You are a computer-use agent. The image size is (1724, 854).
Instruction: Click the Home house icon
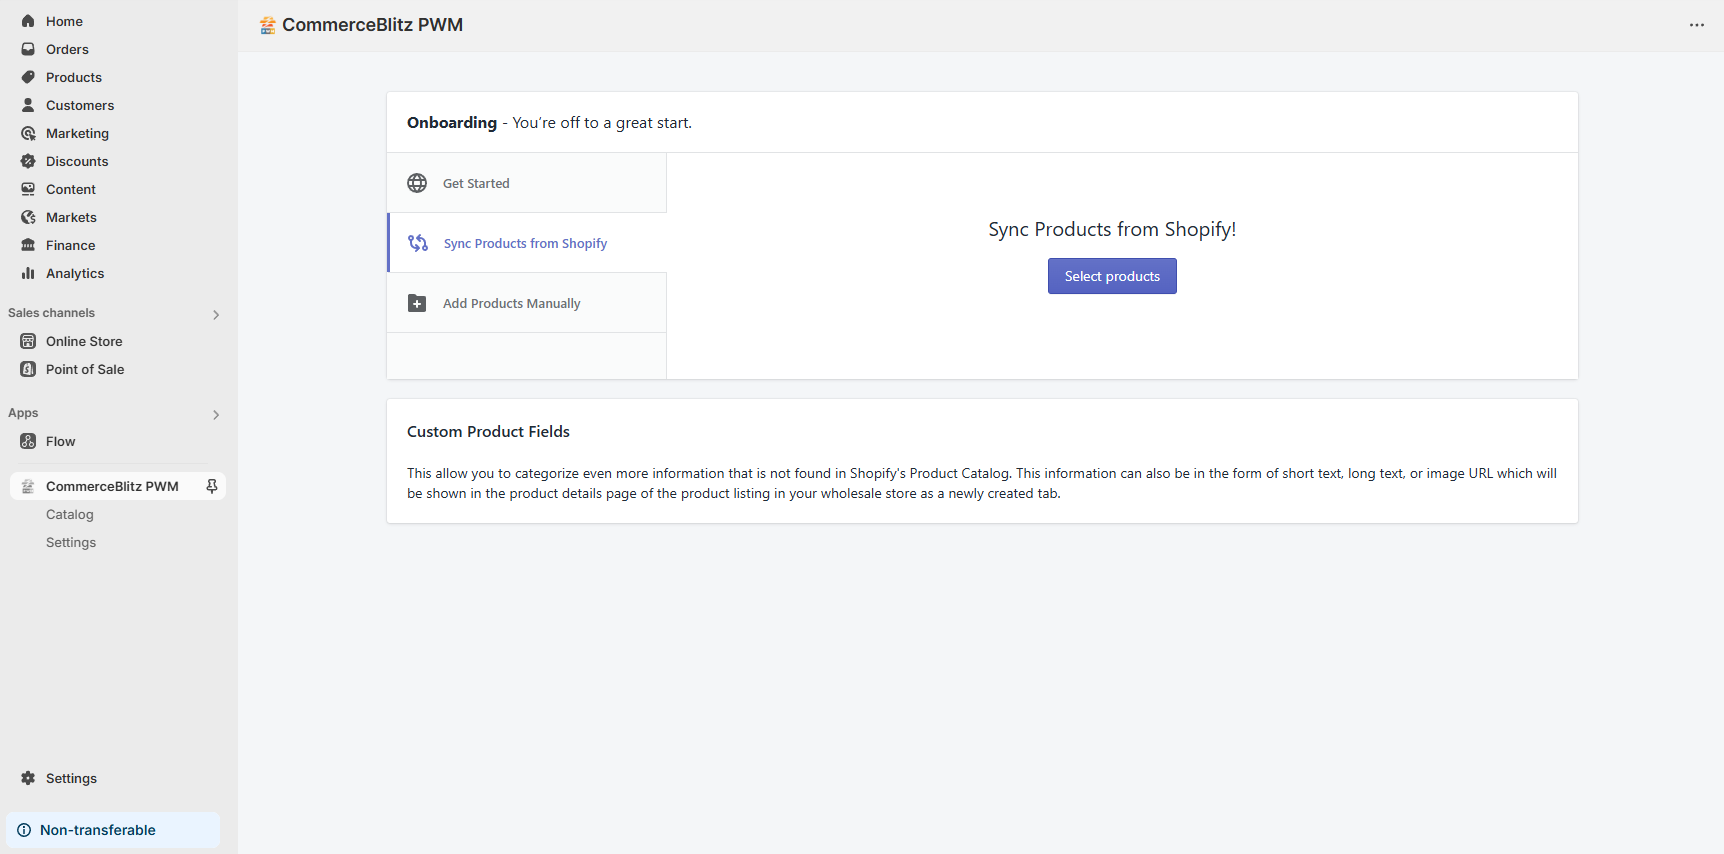(28, 21)
